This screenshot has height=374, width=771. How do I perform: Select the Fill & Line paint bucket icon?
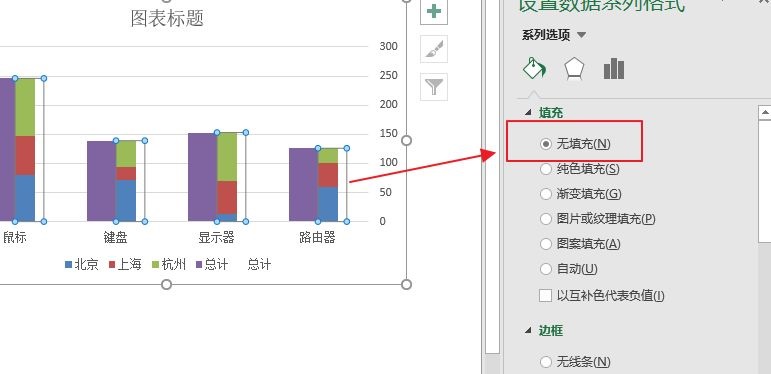tap(534, 68)
